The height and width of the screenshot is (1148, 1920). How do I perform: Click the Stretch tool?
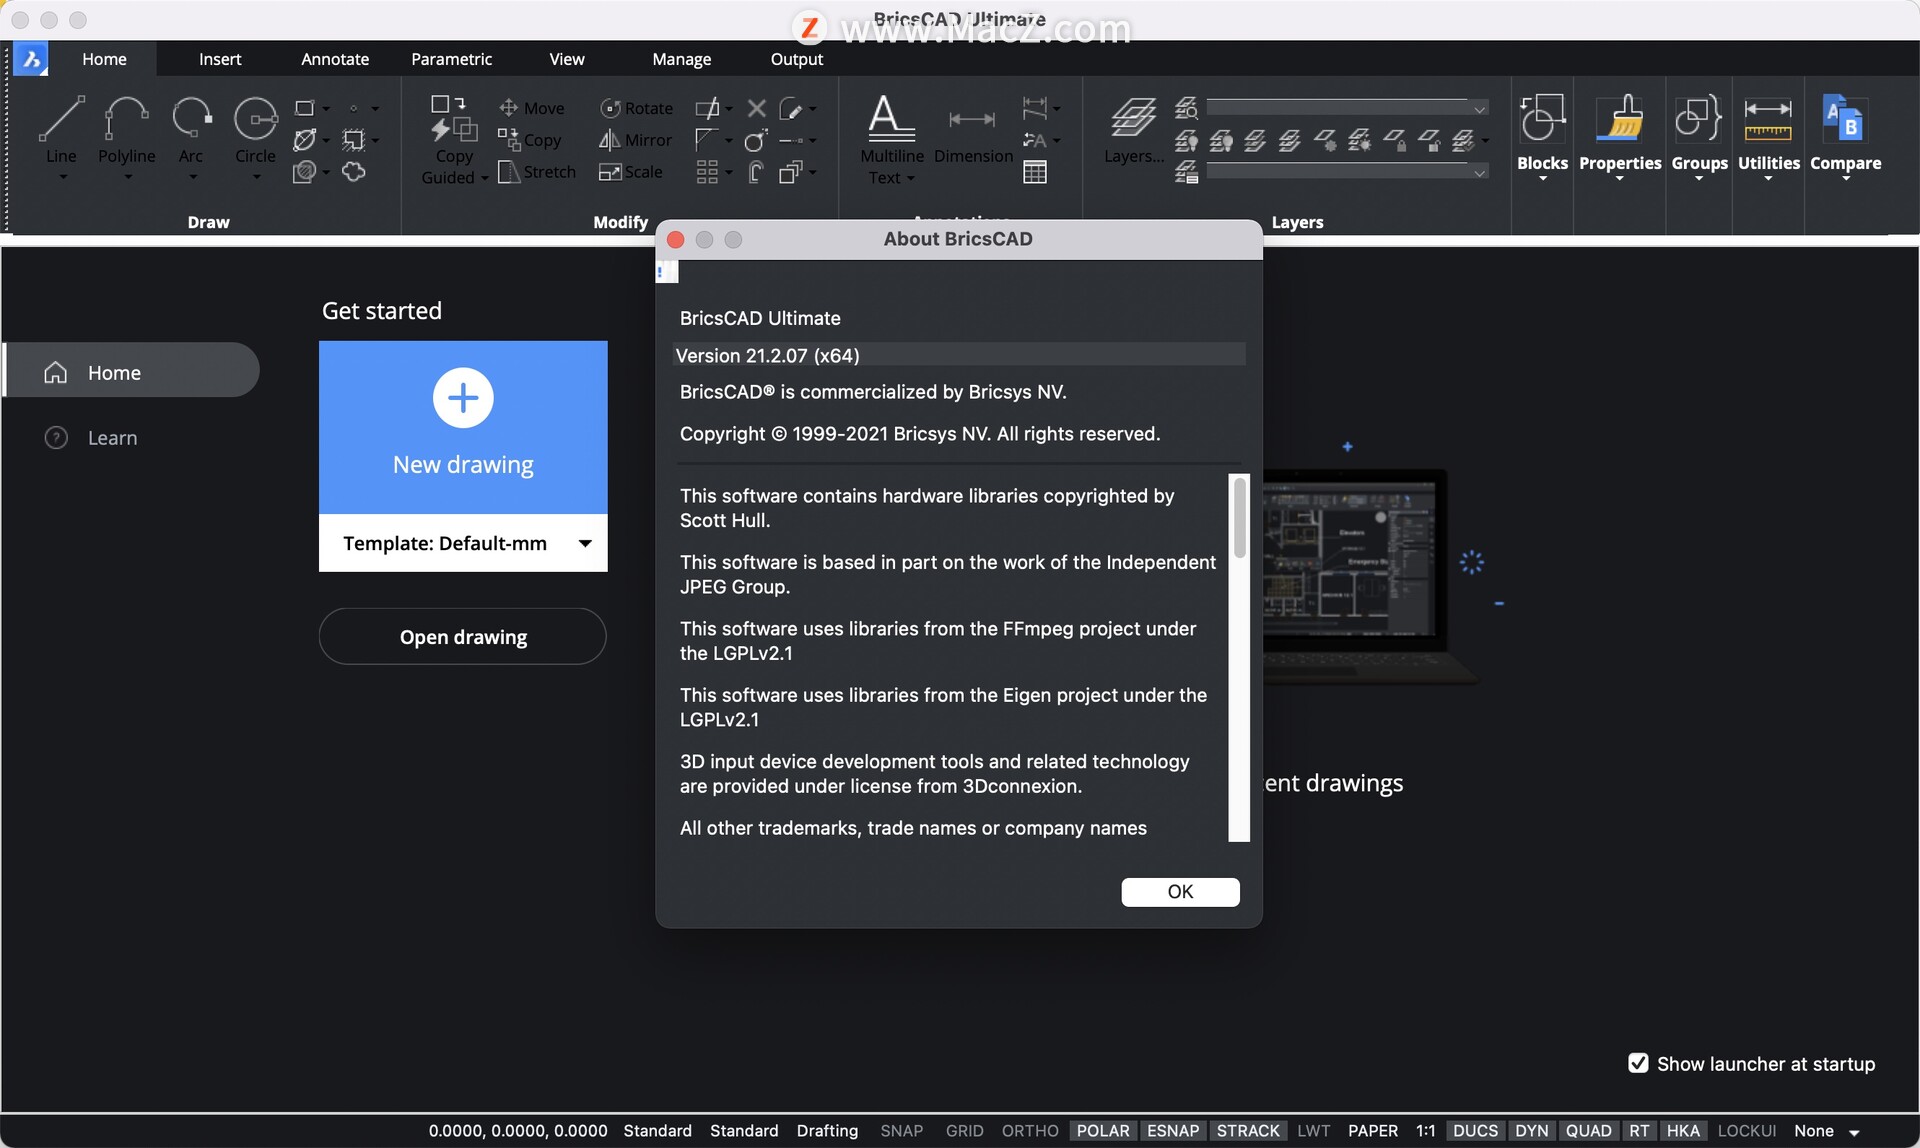pyautogui.click(x=537, y=172)
